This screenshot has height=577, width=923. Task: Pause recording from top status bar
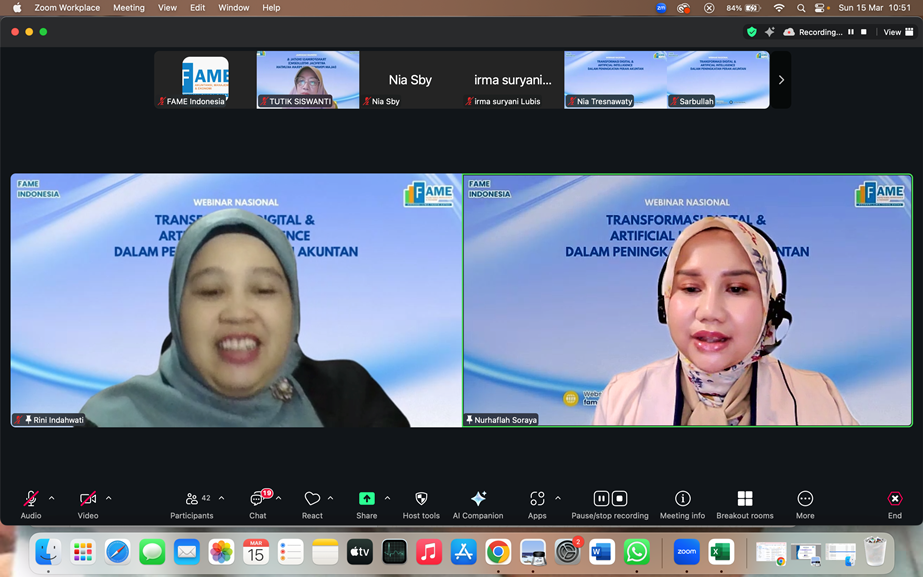point(851,32)
